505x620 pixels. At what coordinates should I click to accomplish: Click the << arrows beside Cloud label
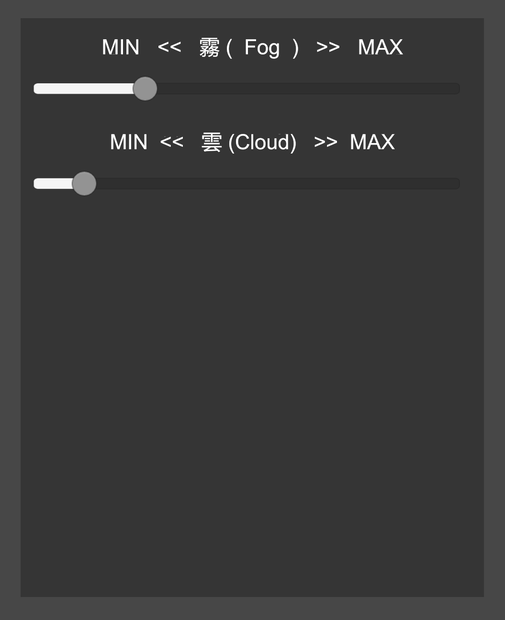pyautogui.click(x=172, y=142)
